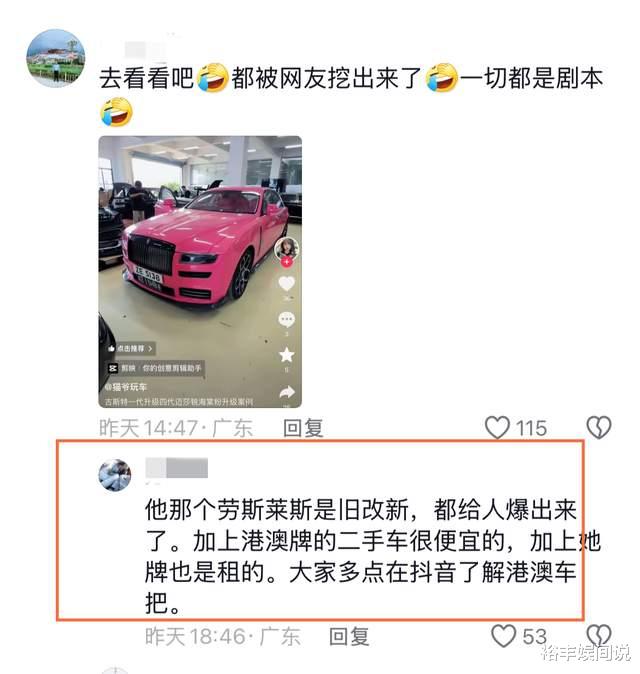Select the reply text about 劳斯莱斯
Image resolution: width=640 pixels, height=674 pixels.
[x=372, y=557]
